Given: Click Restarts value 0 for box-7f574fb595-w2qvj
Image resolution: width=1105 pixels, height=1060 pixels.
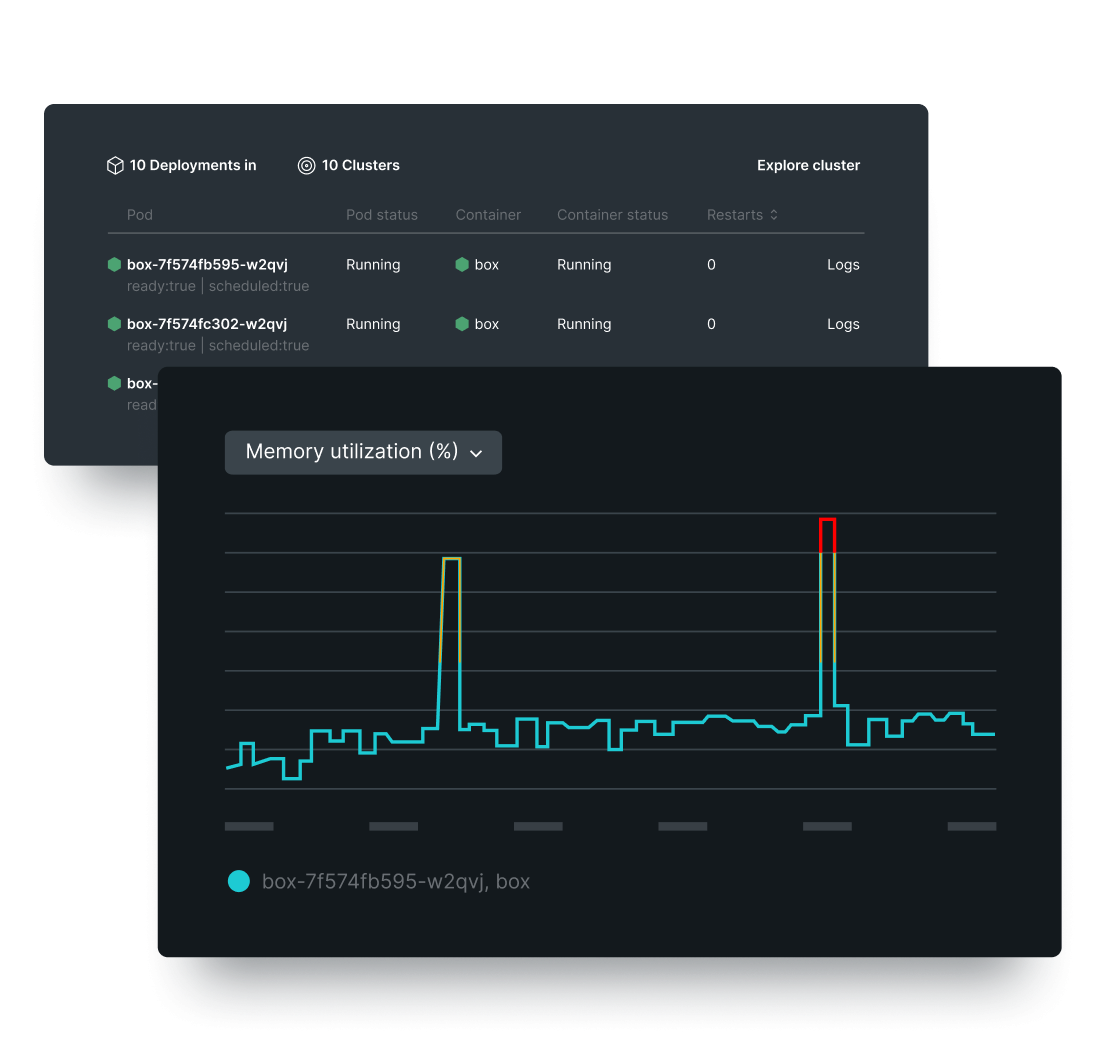Looking at the screenshot, I should pyautogui.click(x=711, y=265).
